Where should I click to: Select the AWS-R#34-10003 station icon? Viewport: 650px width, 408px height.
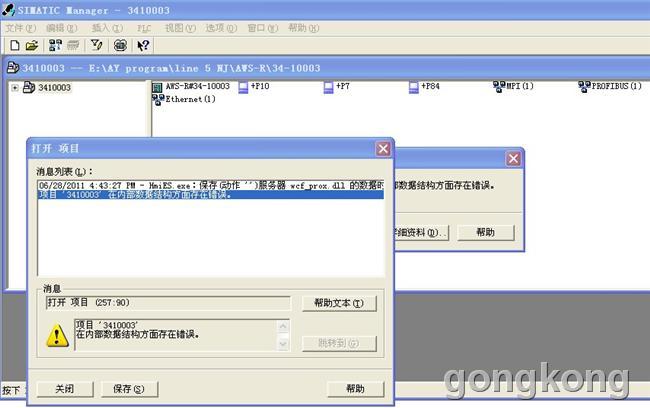click(157, 87)
